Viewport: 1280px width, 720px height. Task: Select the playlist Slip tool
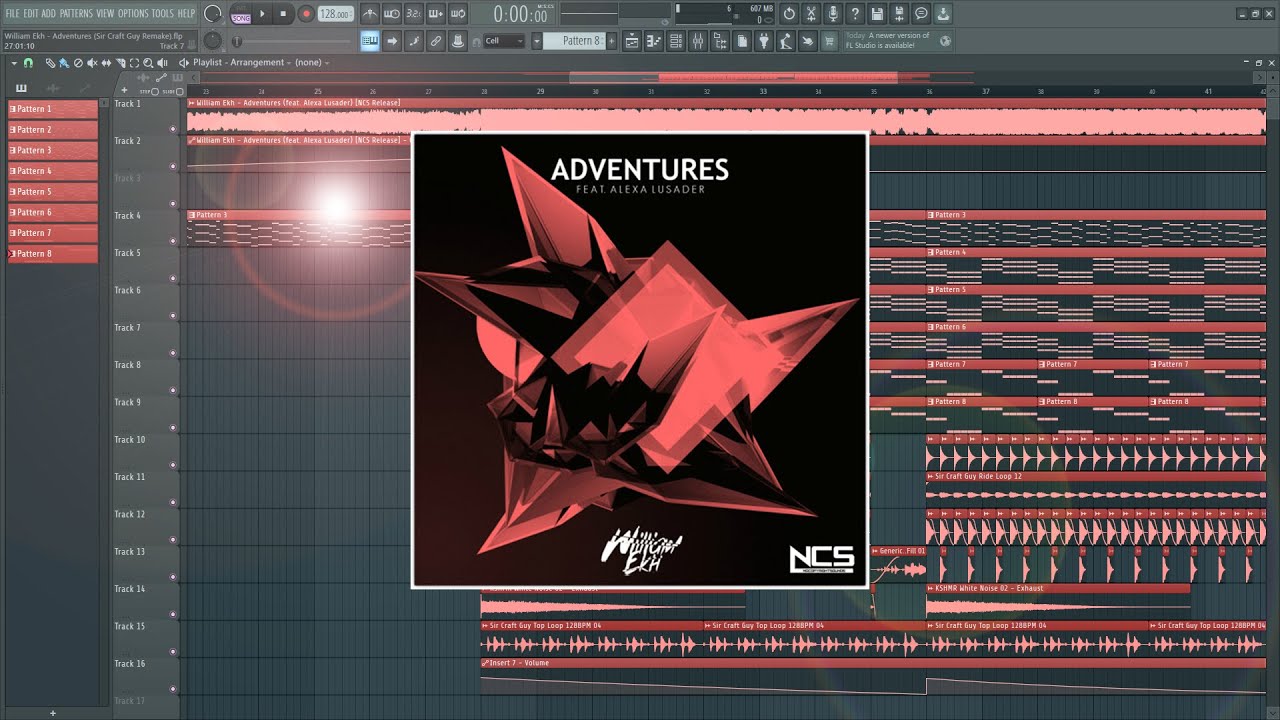[106, 62]
